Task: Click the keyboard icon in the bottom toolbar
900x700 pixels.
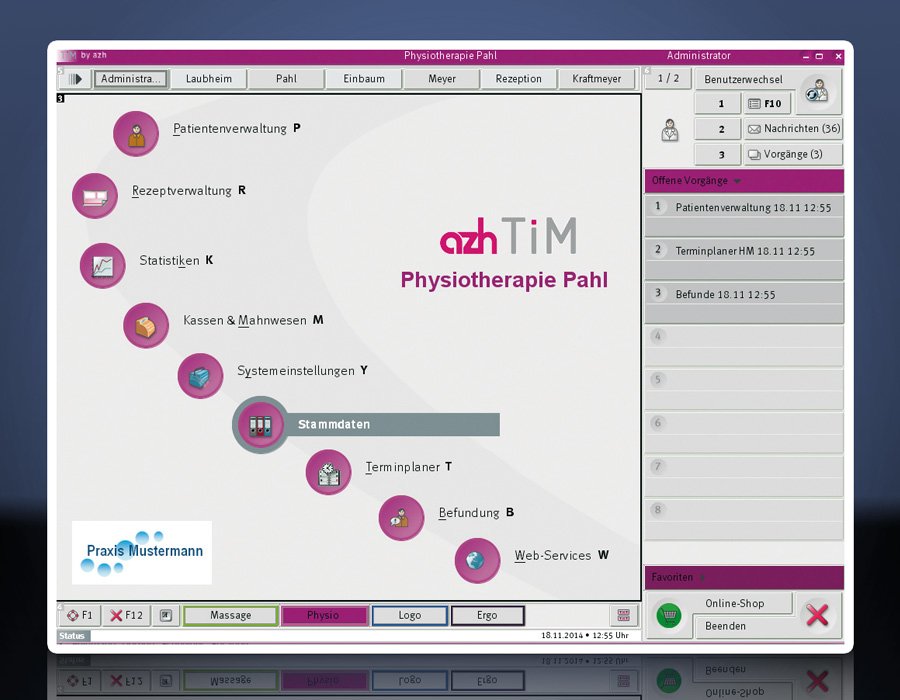Action: (x=623, y=616)
